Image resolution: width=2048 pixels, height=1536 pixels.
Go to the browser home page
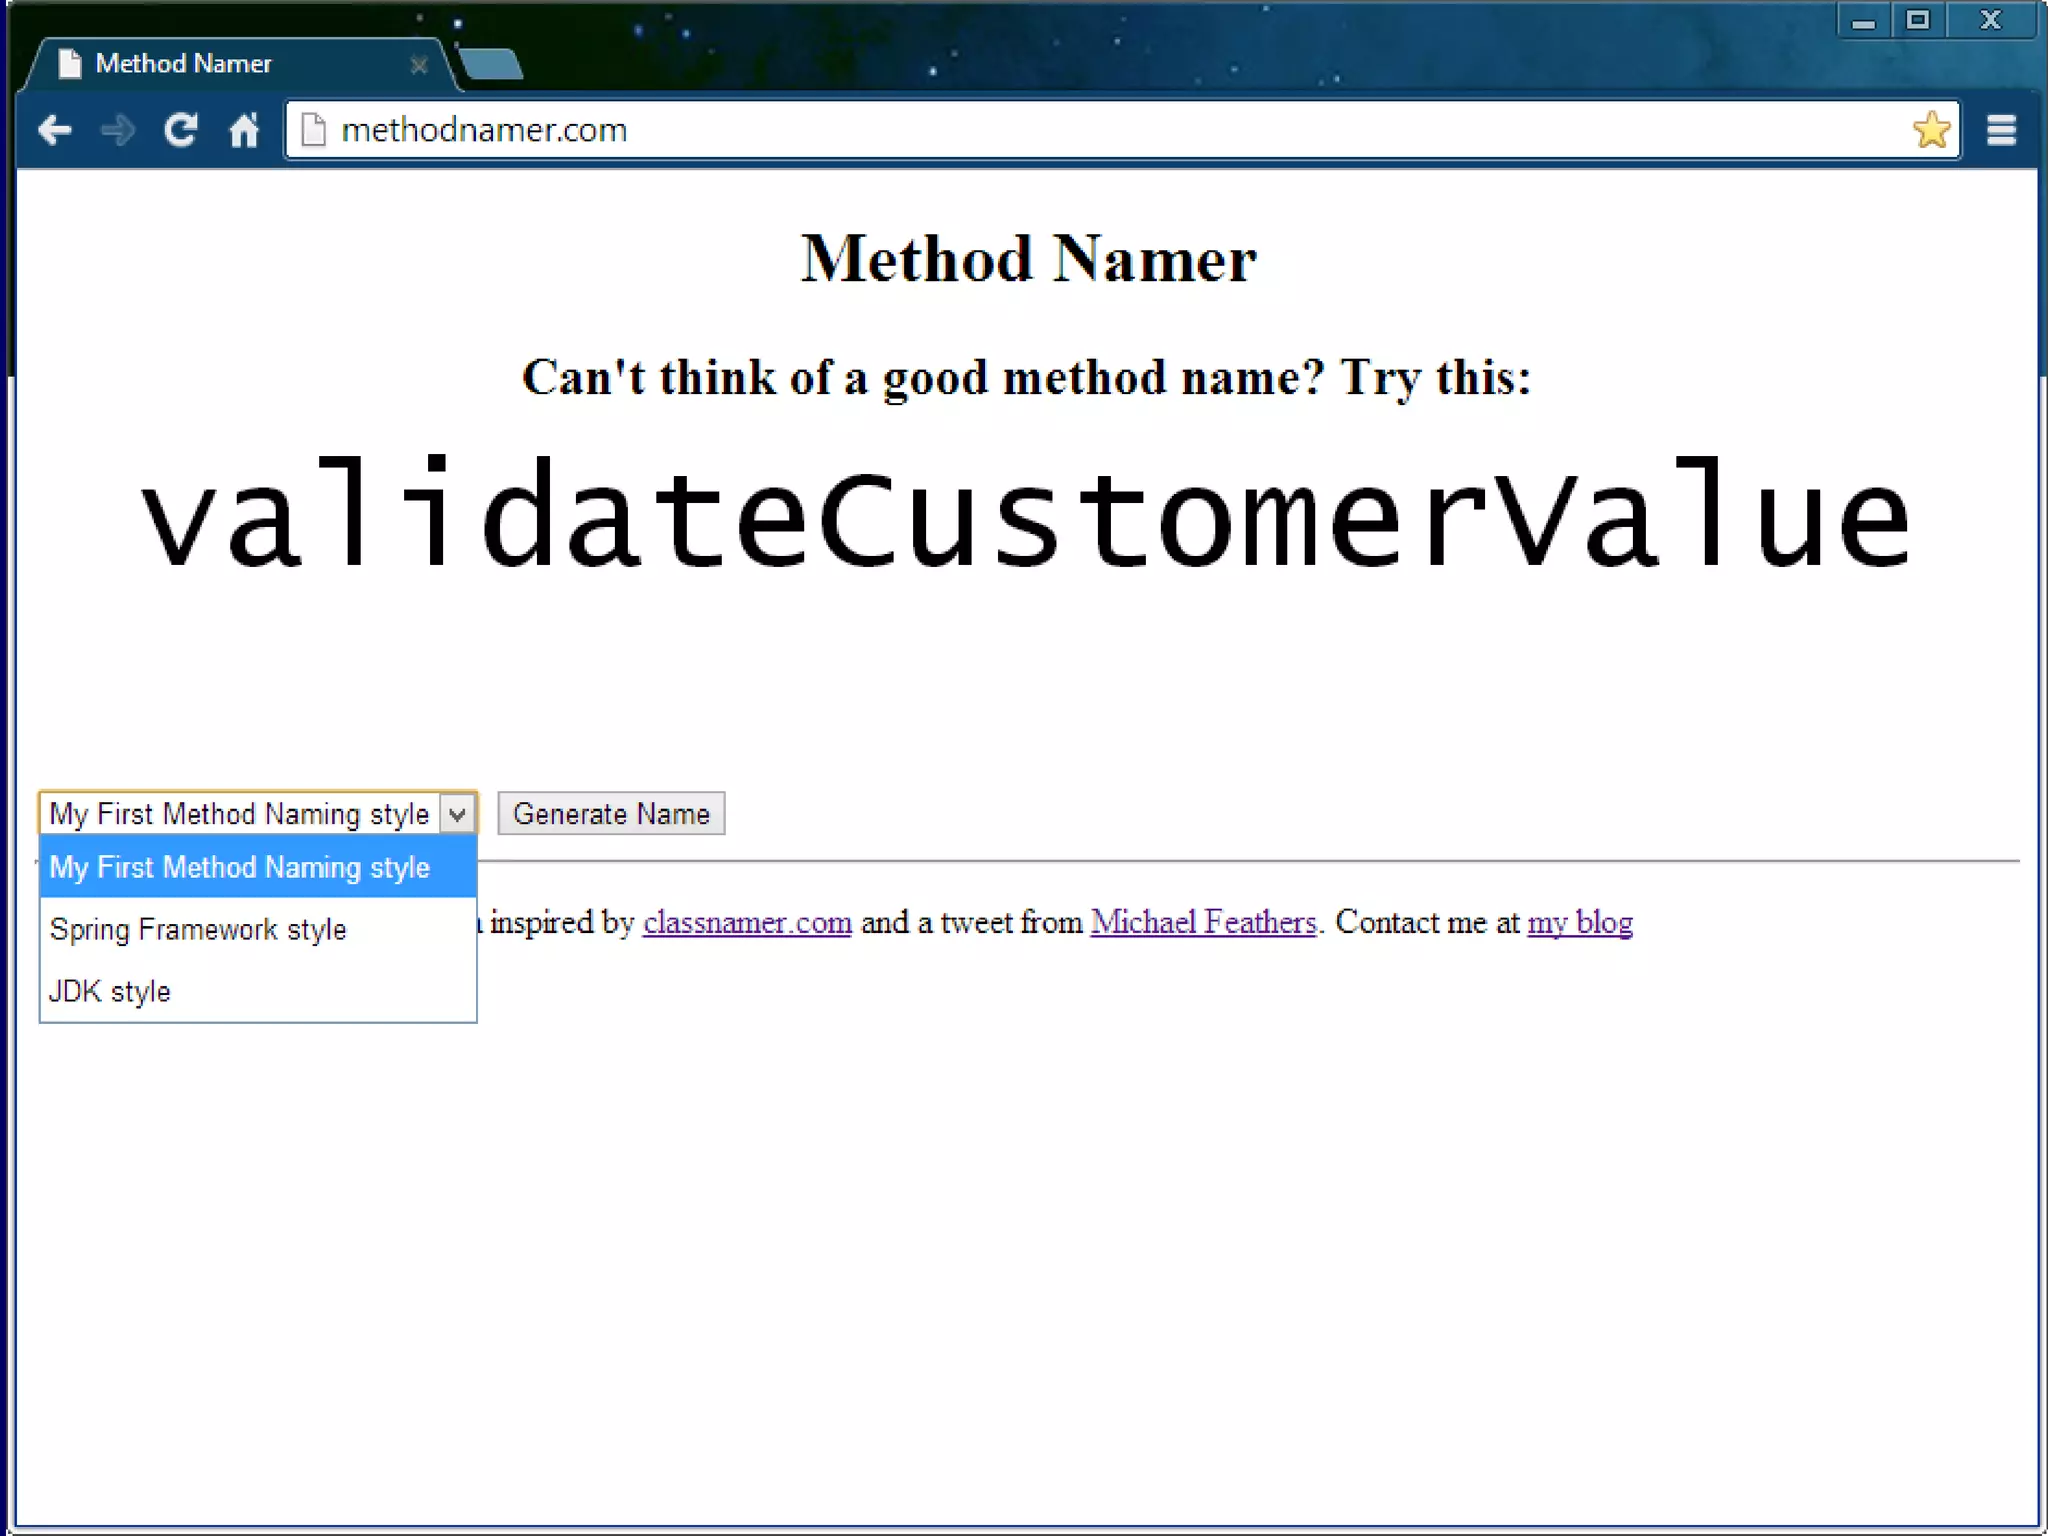243,130
